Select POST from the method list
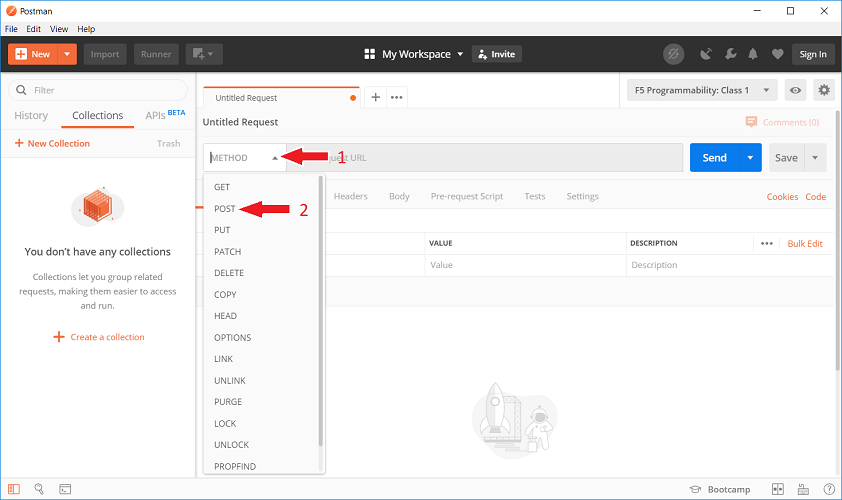Image resolution: width=842 pixels, height=500 pixels. pos(262,208)
